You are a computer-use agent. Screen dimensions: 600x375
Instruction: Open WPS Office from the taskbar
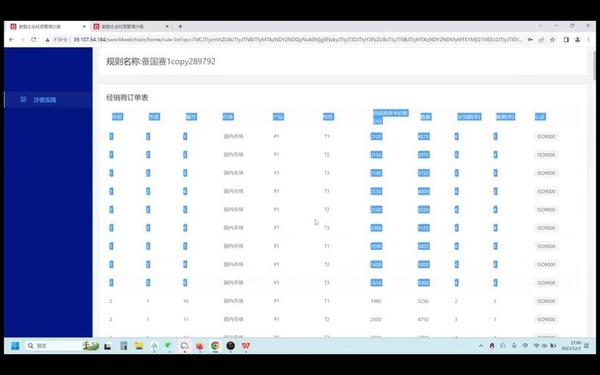(x=246, y=346)
